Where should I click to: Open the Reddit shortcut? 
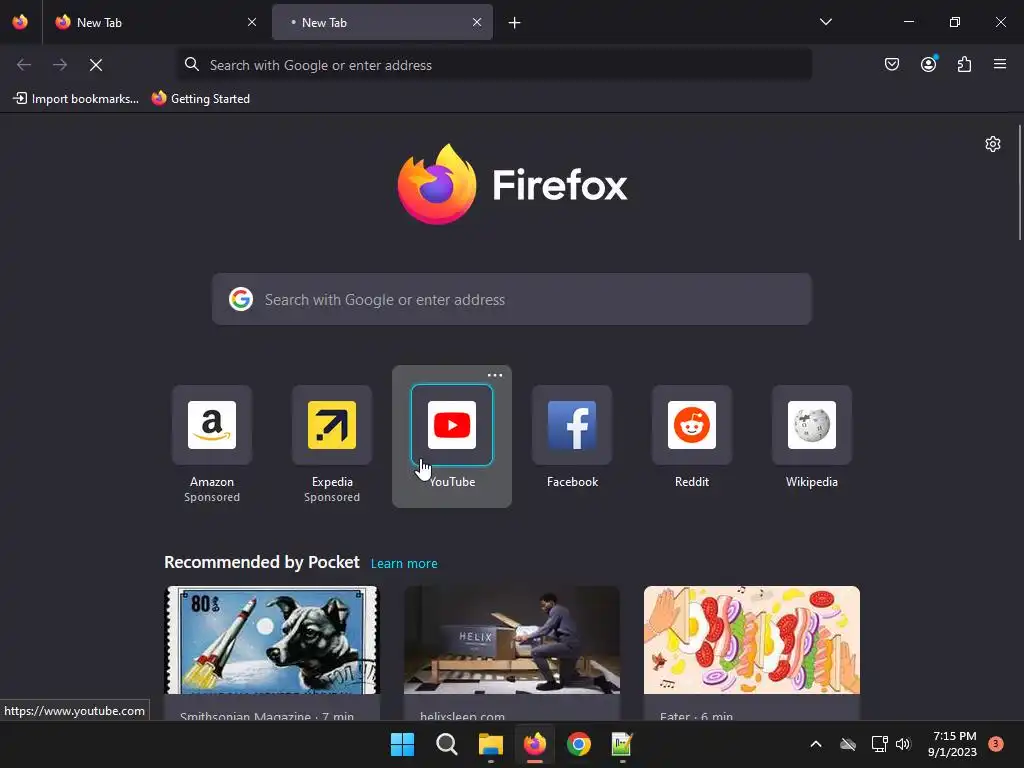692,436
